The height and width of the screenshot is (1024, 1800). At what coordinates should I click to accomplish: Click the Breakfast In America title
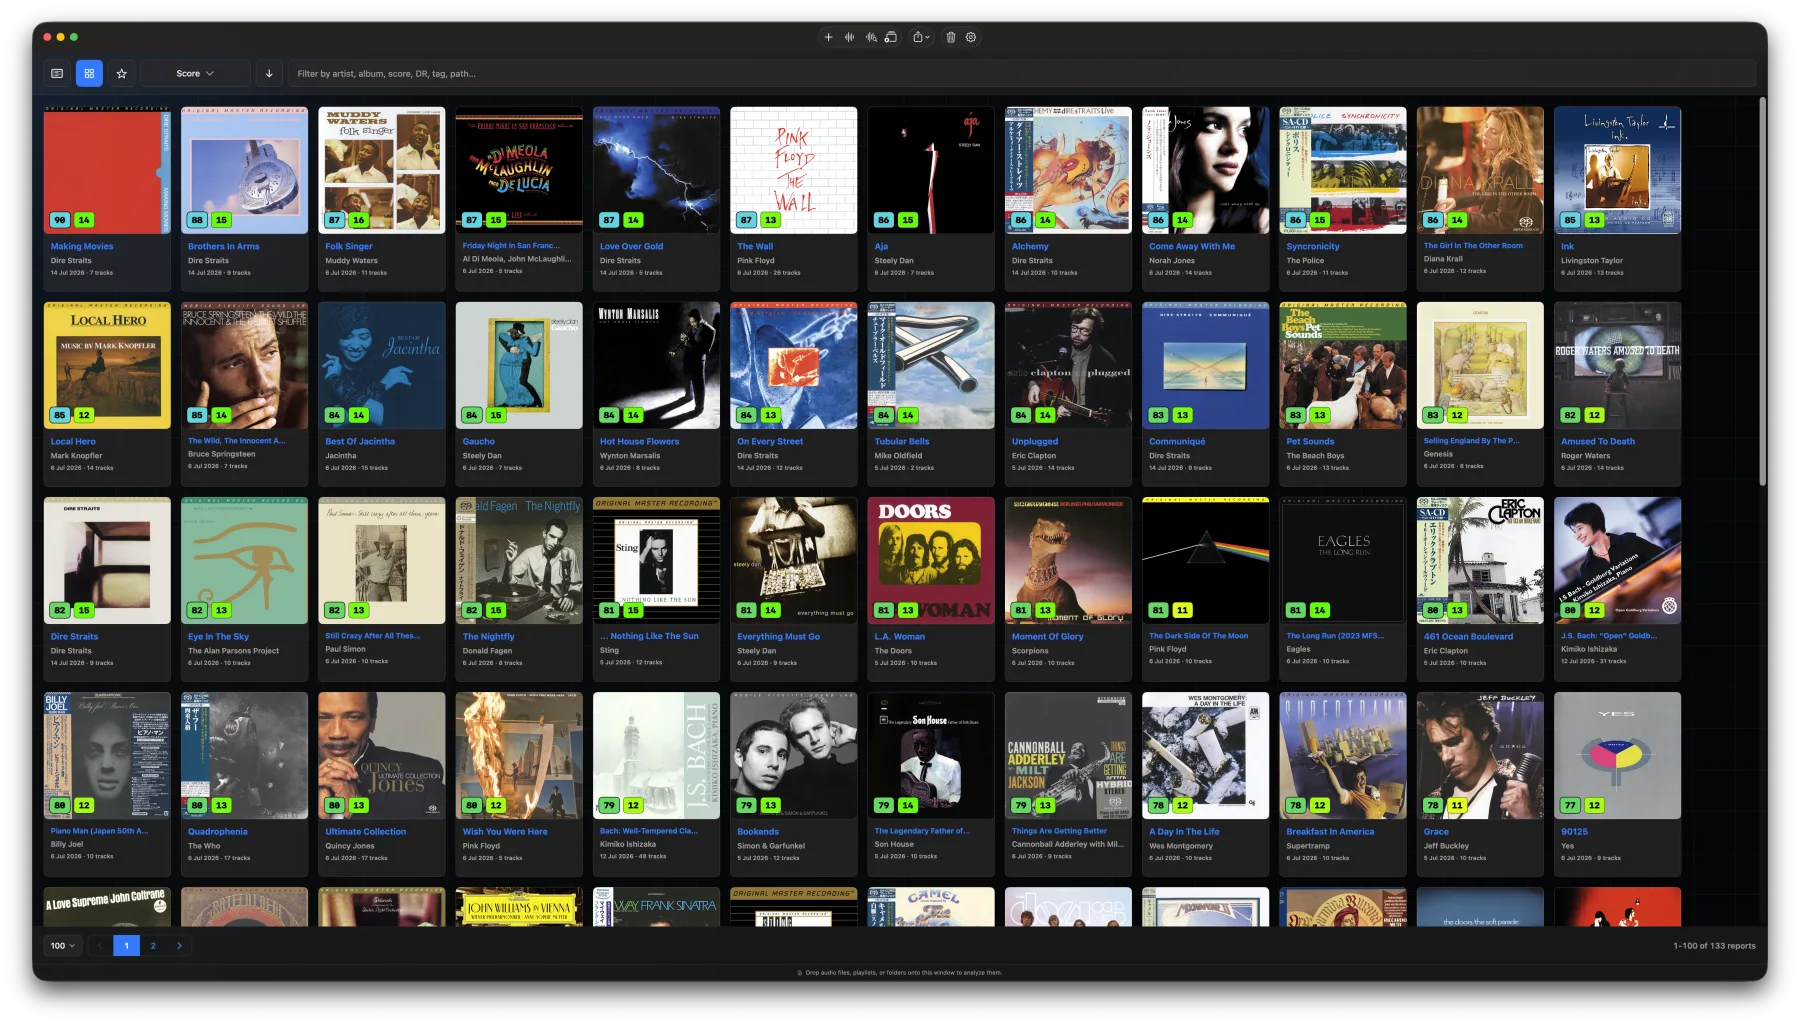coord(1330,831)
